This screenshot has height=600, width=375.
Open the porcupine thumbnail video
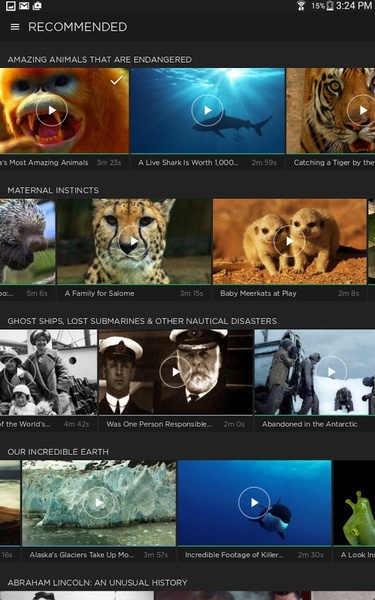click(x=28, y=241)
